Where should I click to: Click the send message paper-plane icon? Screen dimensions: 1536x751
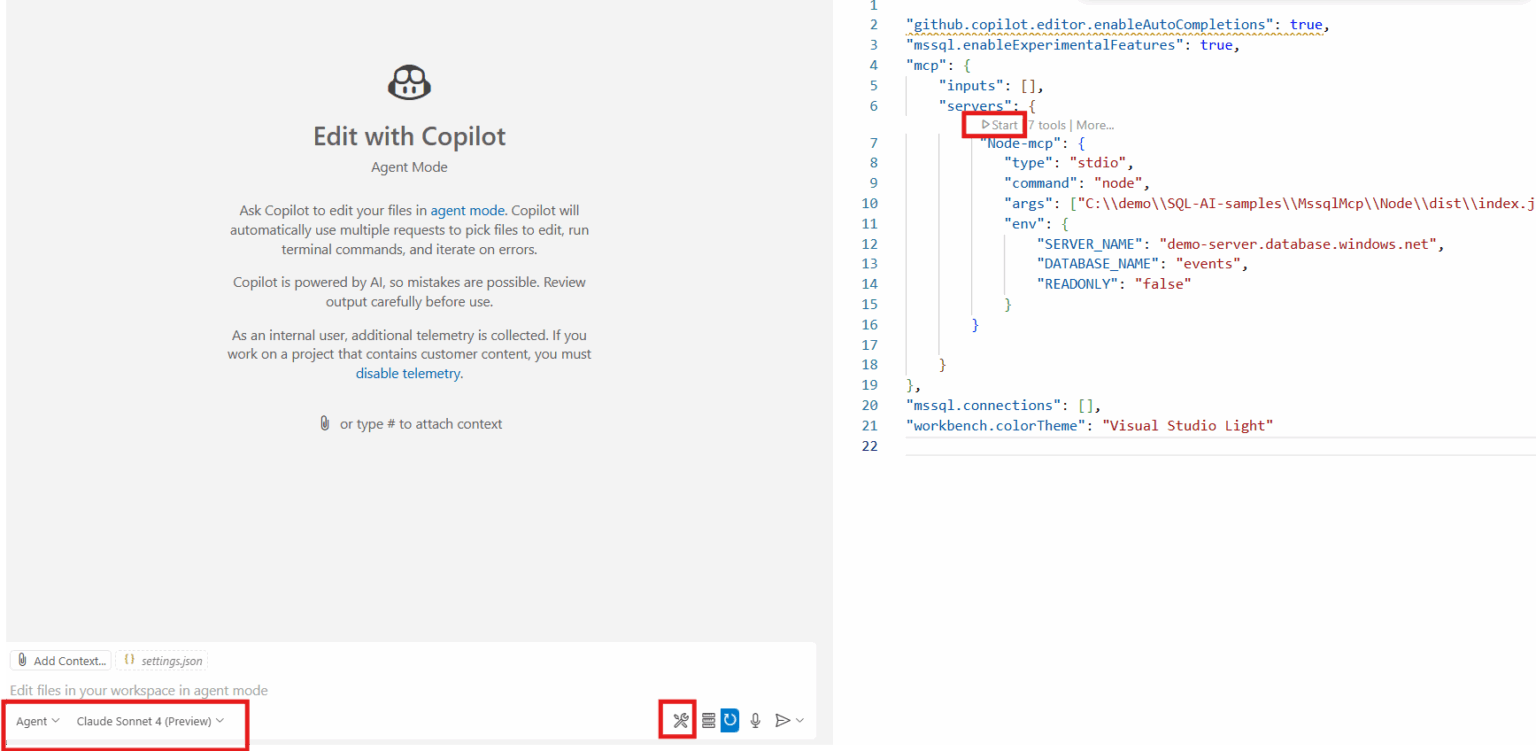[781, 720]
